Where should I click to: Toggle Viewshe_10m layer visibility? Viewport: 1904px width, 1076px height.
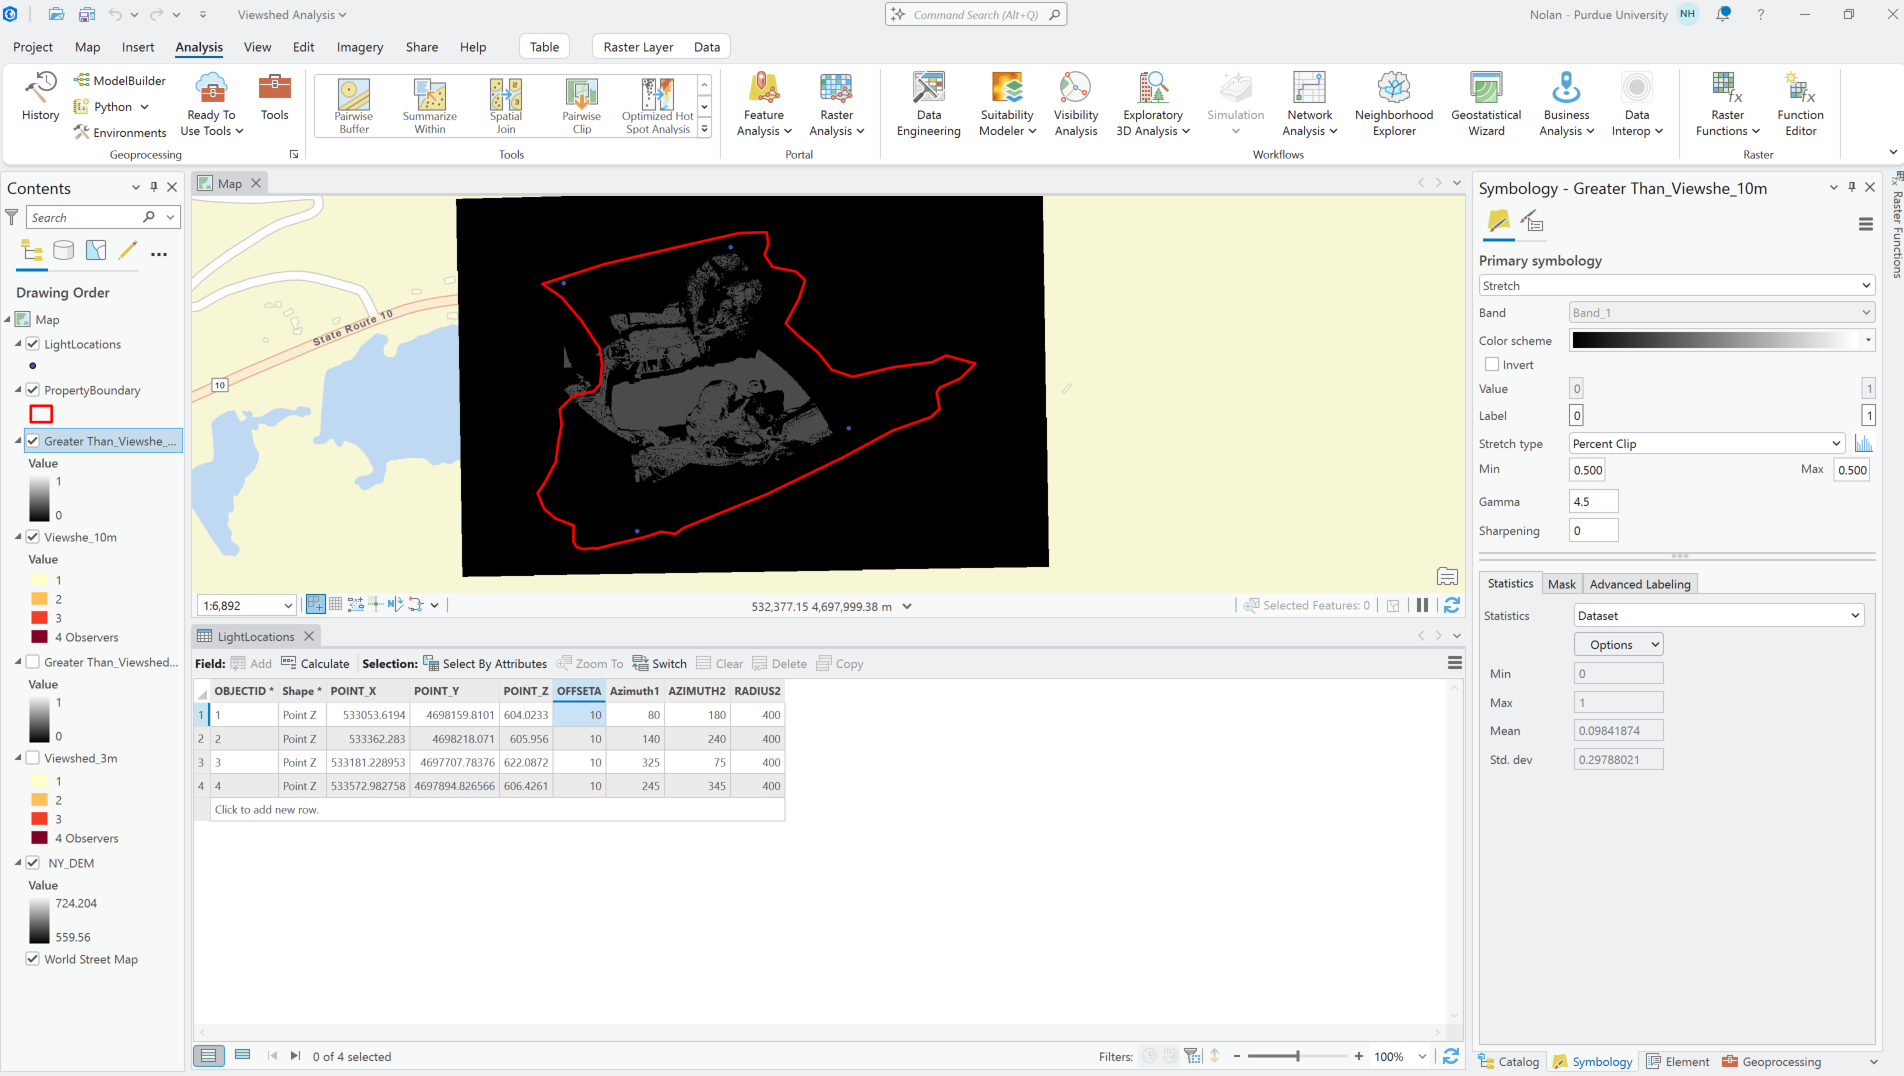pos(33,537)
